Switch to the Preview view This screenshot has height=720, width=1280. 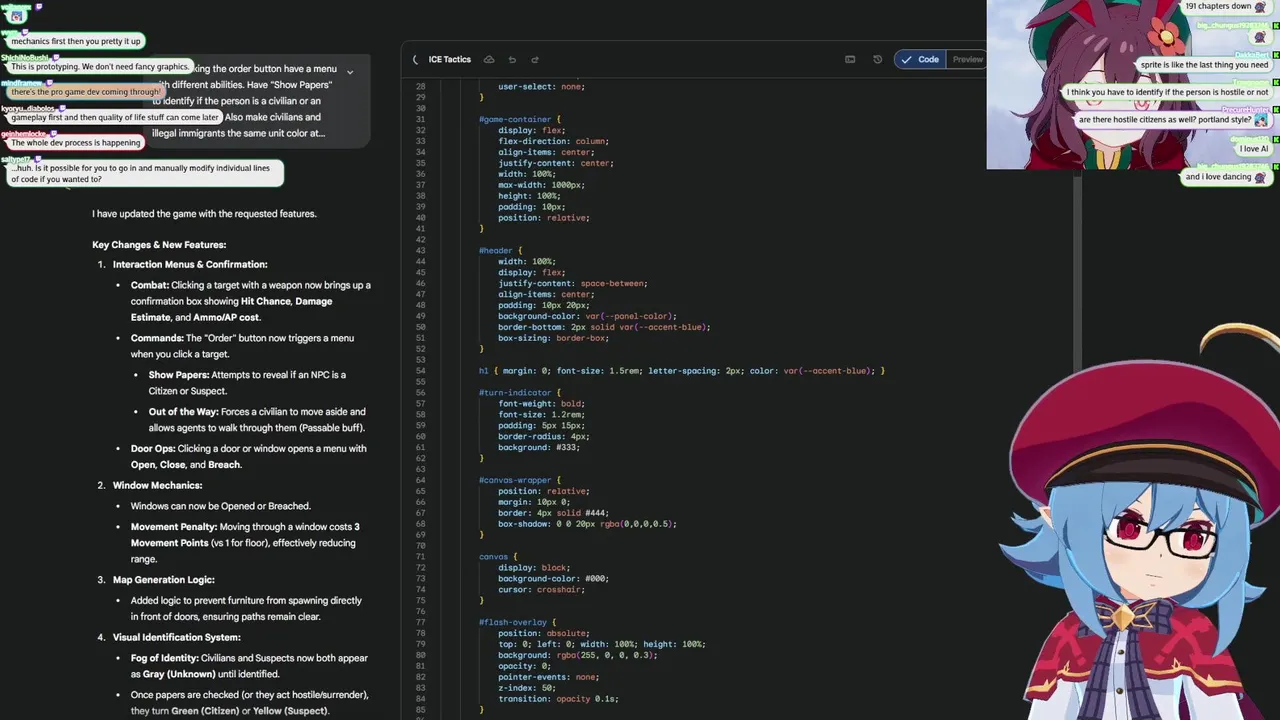point(967,60)
